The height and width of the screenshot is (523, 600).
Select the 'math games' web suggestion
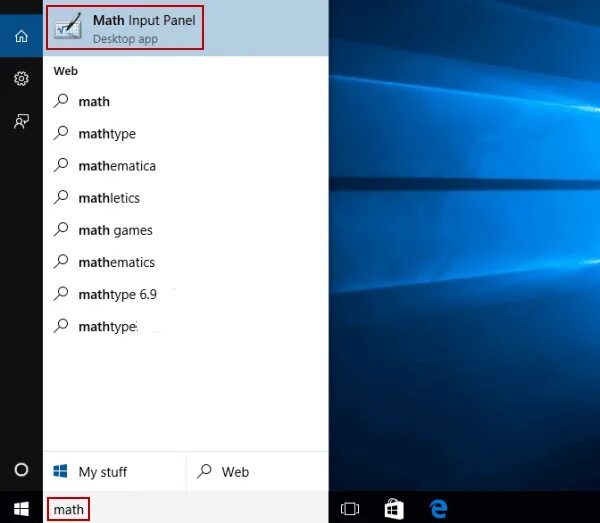click(x=186, y=230)
